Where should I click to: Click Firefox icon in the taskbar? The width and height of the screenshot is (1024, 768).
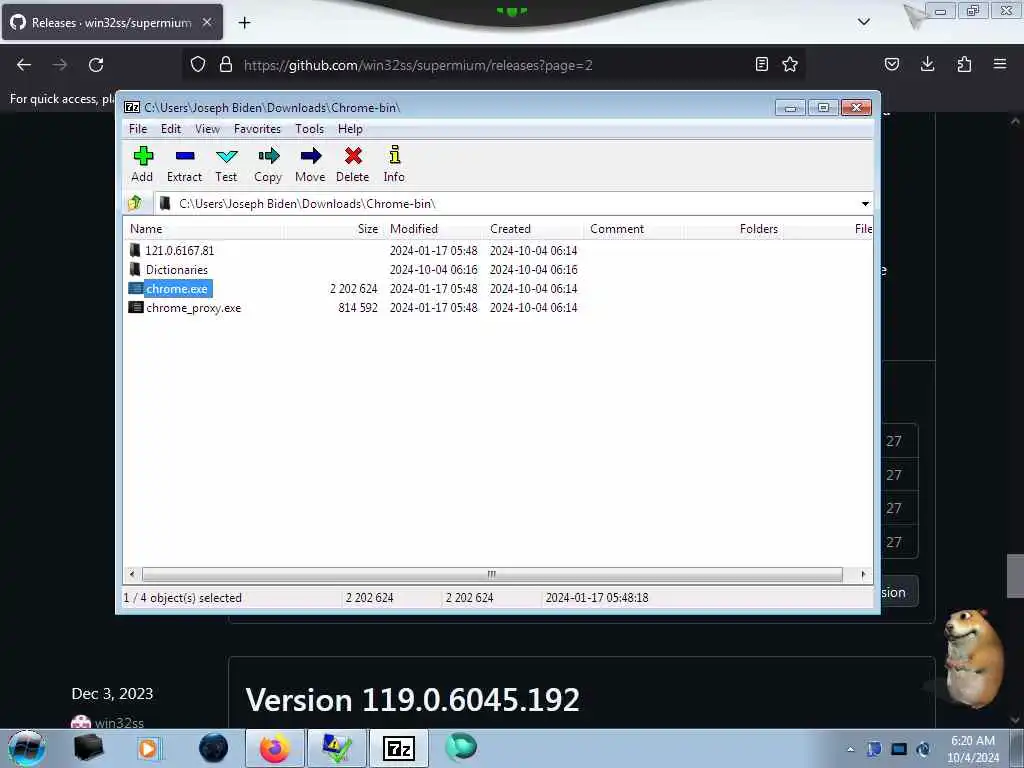(274, 748)
